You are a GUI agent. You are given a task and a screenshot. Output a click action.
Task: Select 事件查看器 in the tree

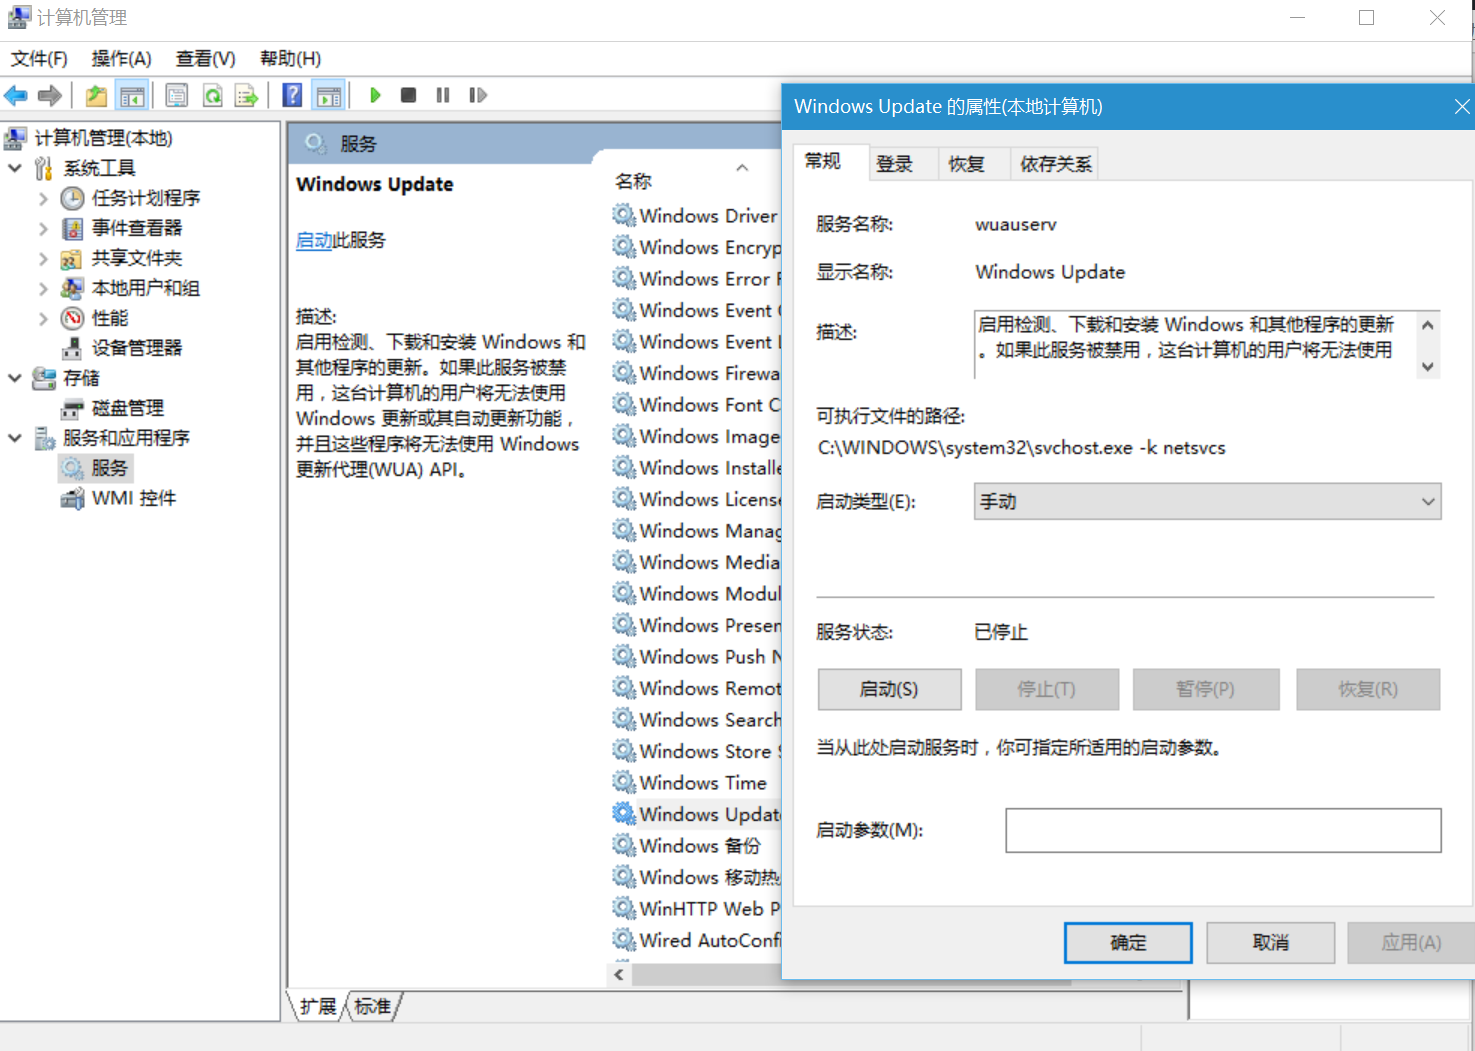coord(137,228)
